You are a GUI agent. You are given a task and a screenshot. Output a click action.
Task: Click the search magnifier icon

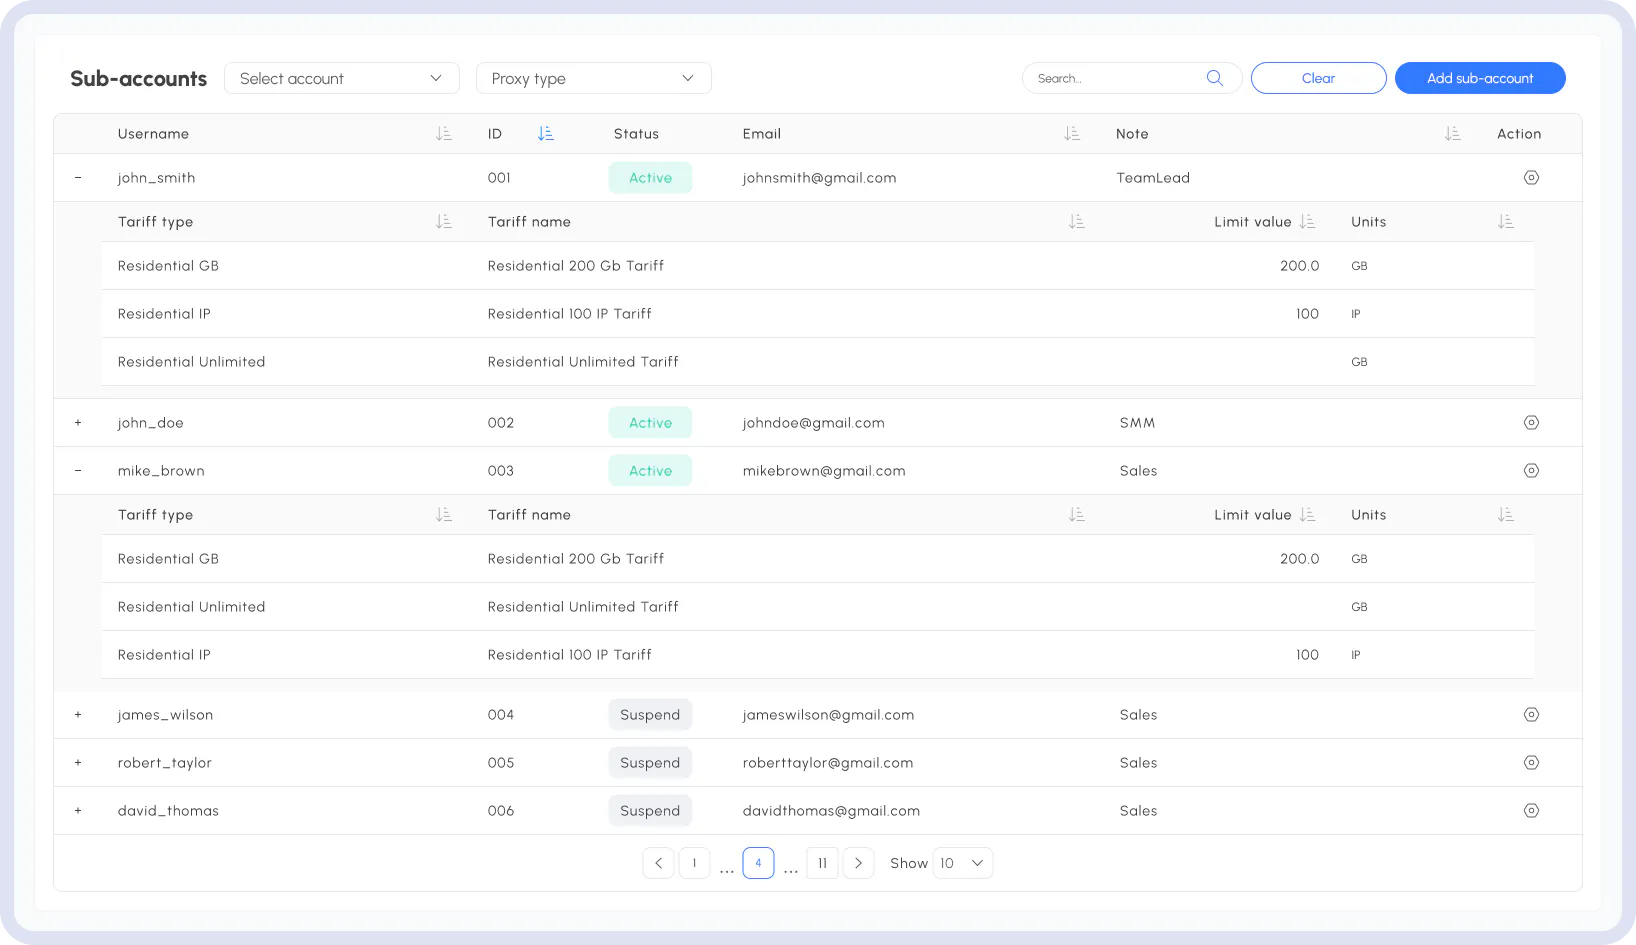[1215, 78]
